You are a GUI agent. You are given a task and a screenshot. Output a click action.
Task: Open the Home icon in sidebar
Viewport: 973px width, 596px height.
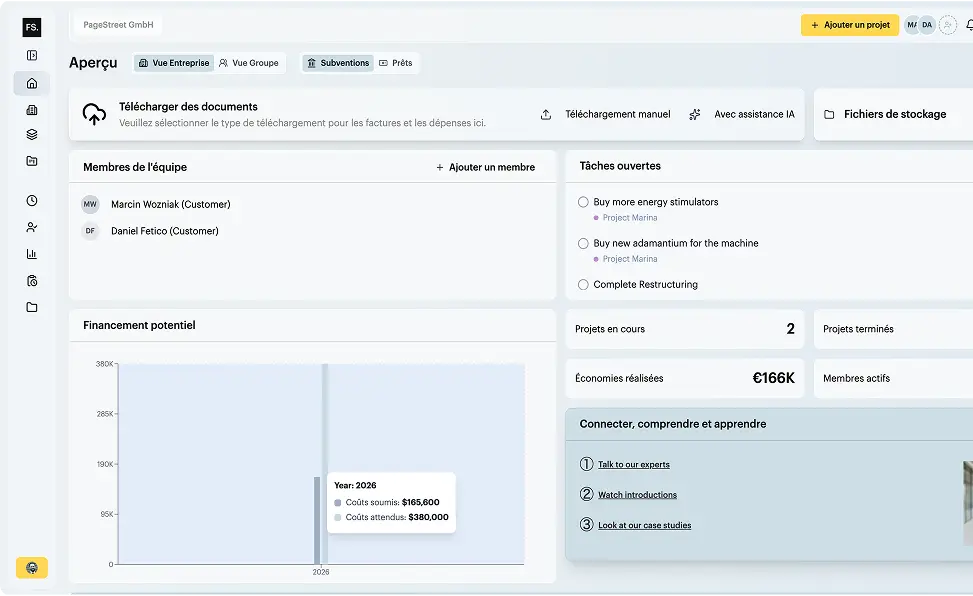pos(32,83)
